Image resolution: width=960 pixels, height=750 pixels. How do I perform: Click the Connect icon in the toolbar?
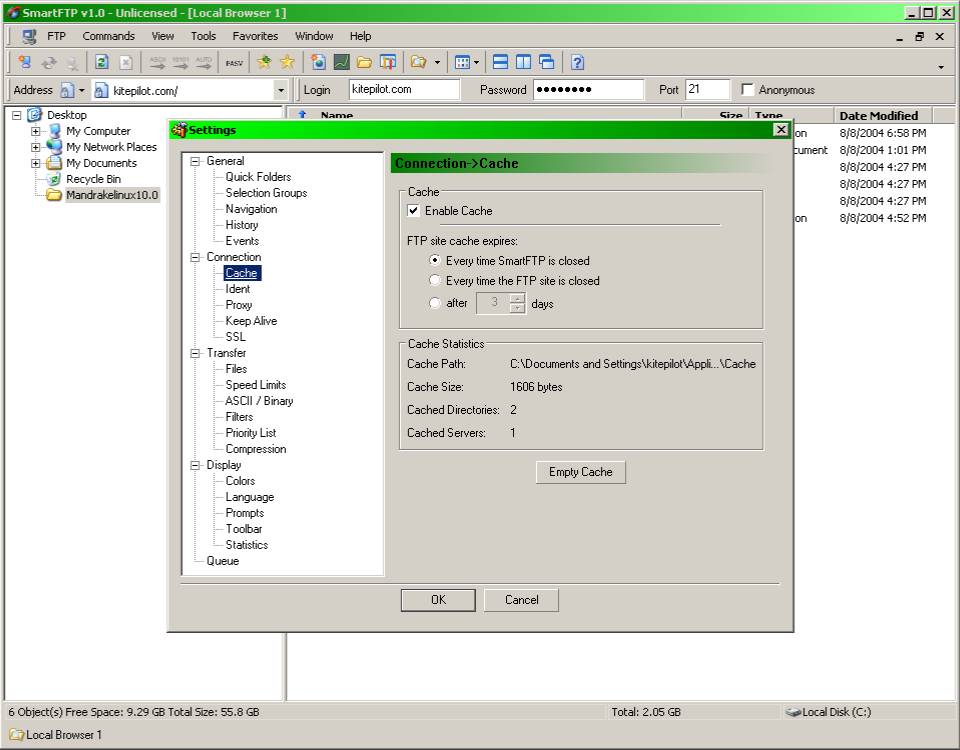(x=24, y=62)
